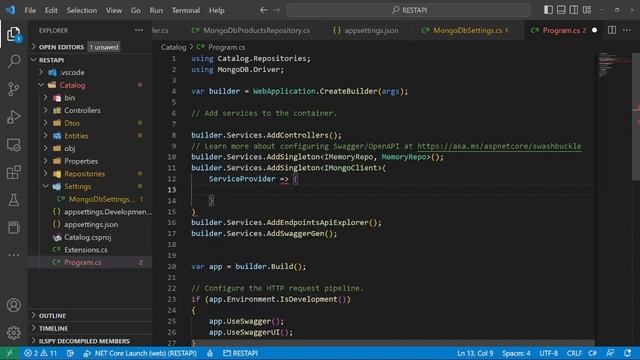Split the editor to the right
Viewport: 640px width, 360px height.
tap(612, 30)
